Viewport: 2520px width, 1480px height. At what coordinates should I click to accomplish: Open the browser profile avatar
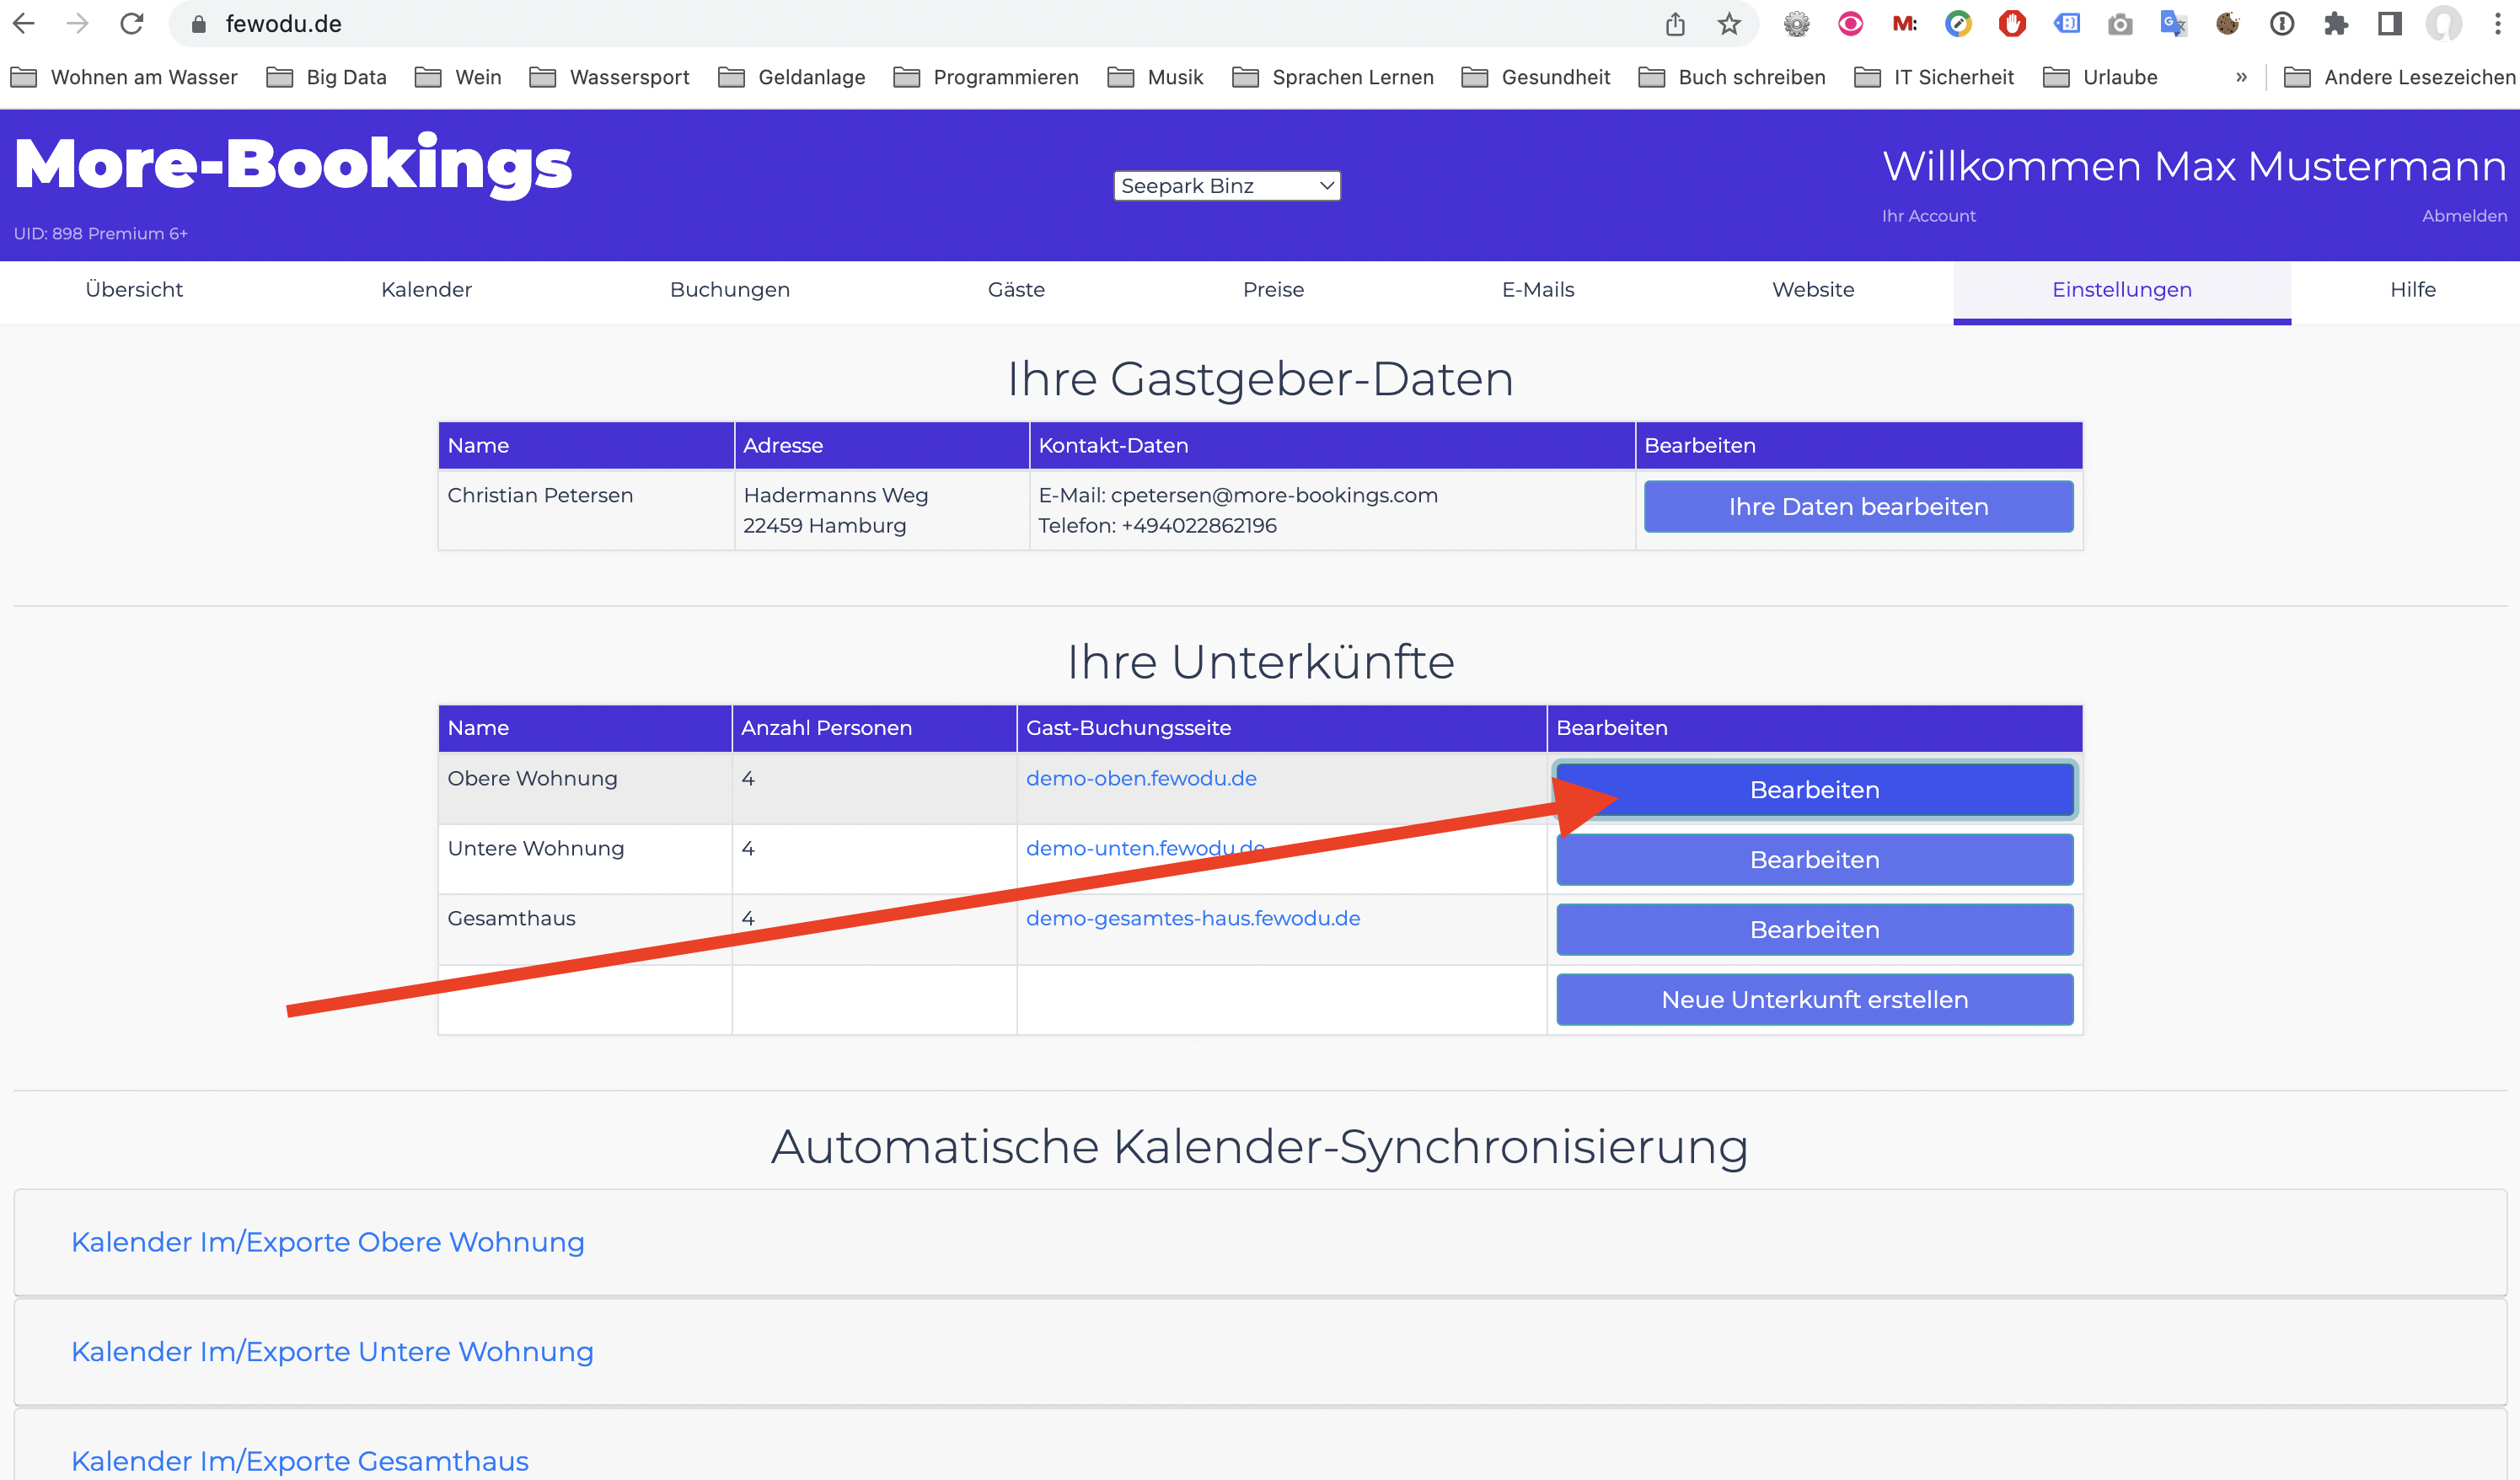(2443, 24)
